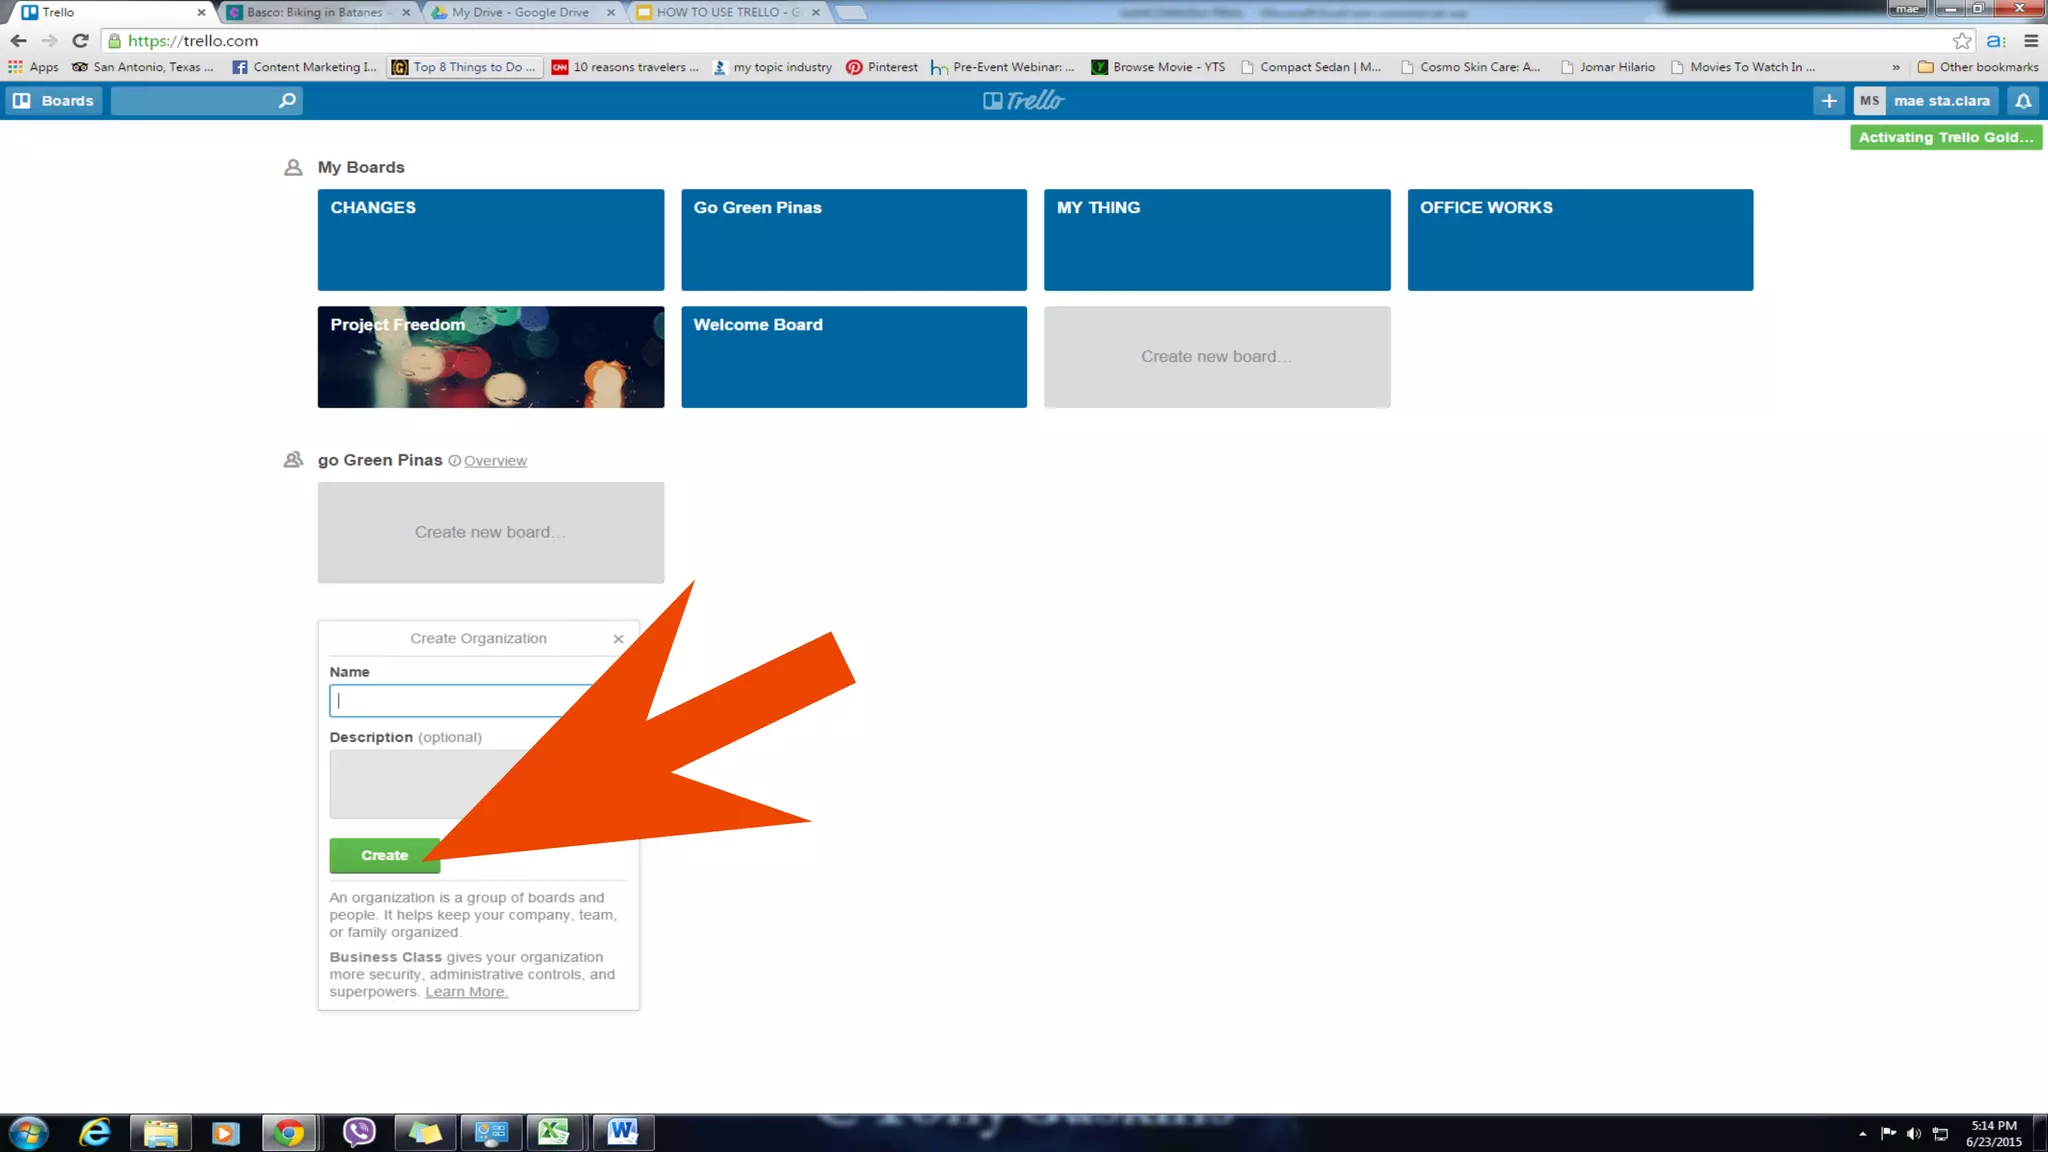
Task: Click the Trello search magnifier icon
Action: coord(287,100)
